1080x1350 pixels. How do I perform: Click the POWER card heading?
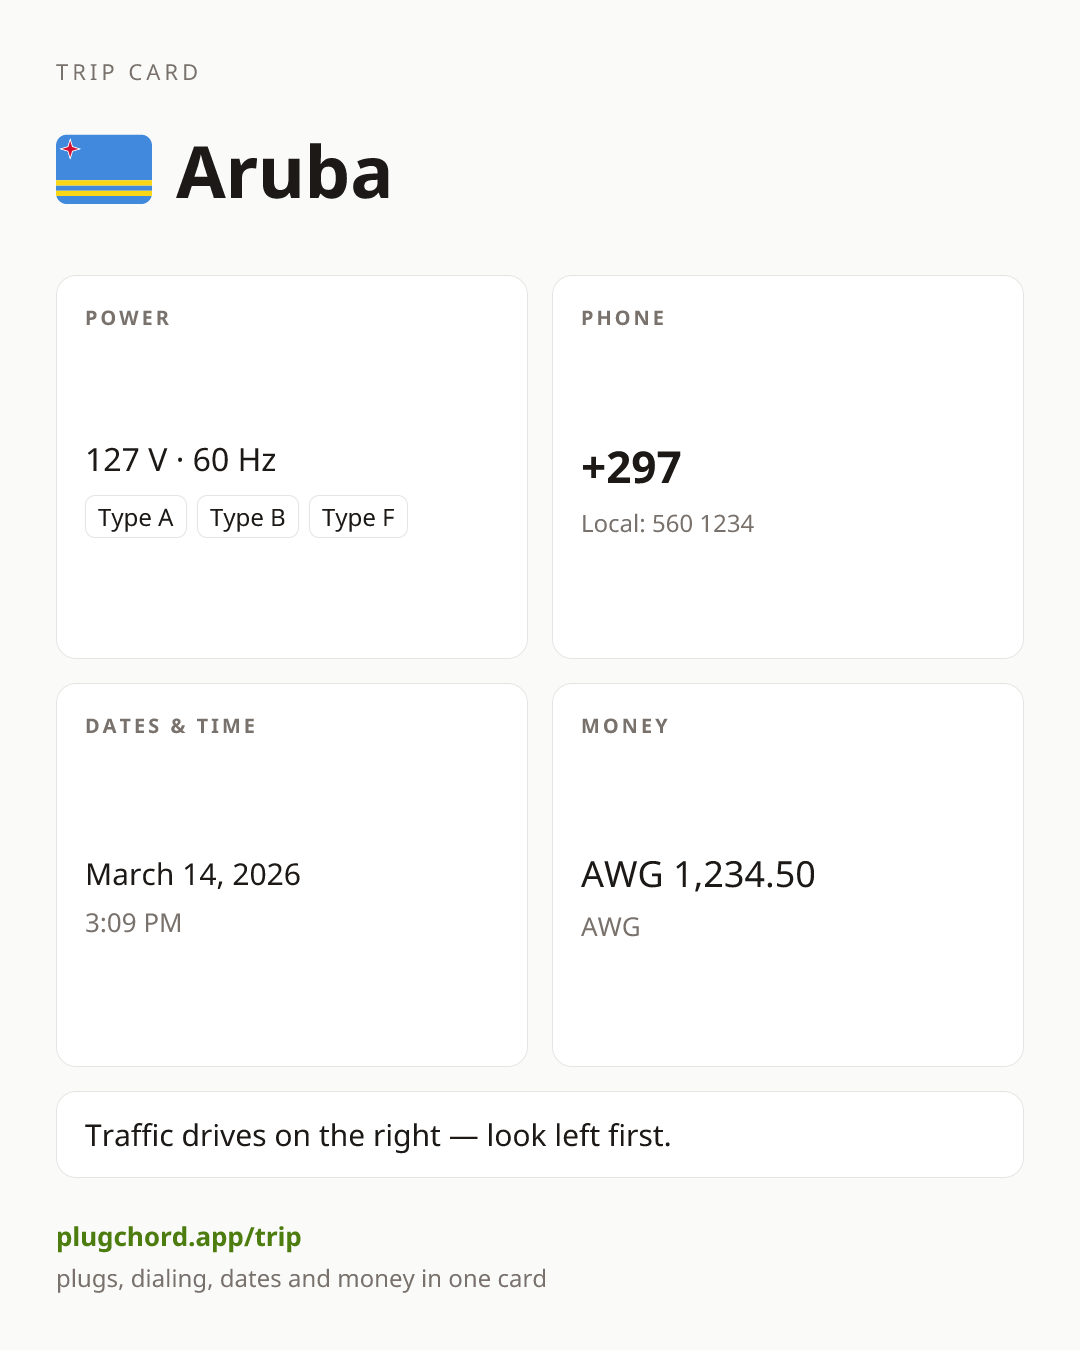tap(128, 318)
